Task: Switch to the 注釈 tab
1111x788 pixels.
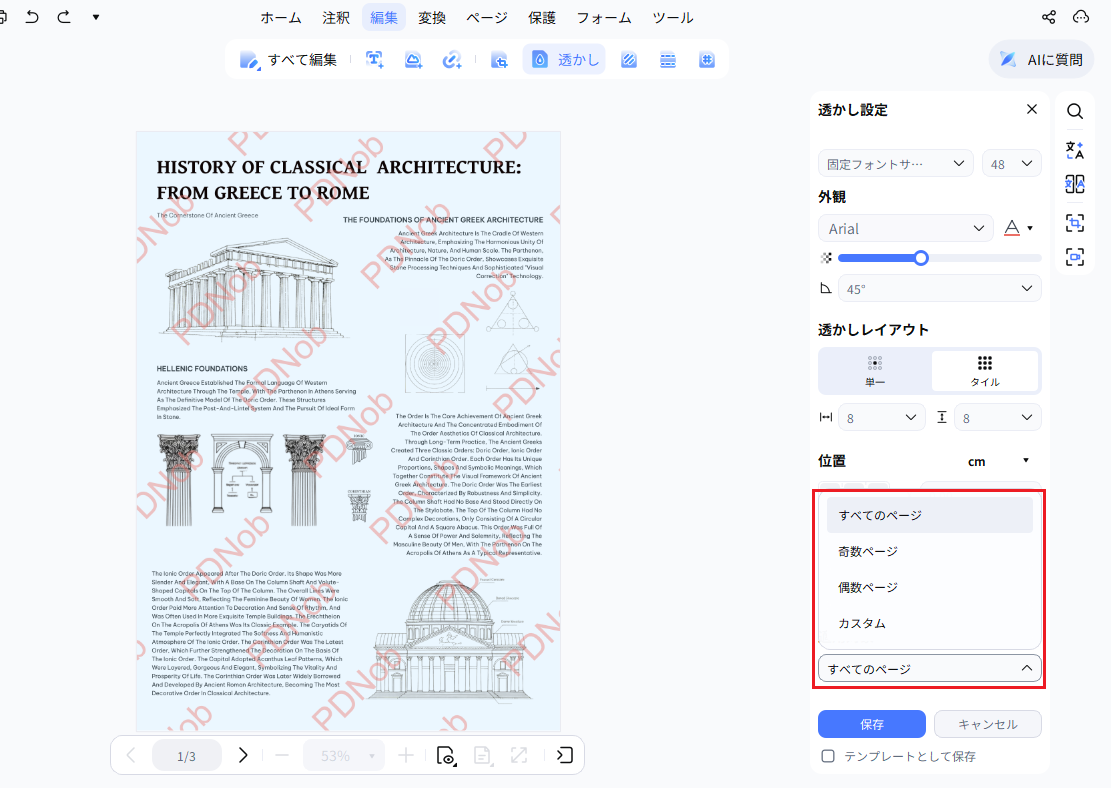Action: pos(336,18)
